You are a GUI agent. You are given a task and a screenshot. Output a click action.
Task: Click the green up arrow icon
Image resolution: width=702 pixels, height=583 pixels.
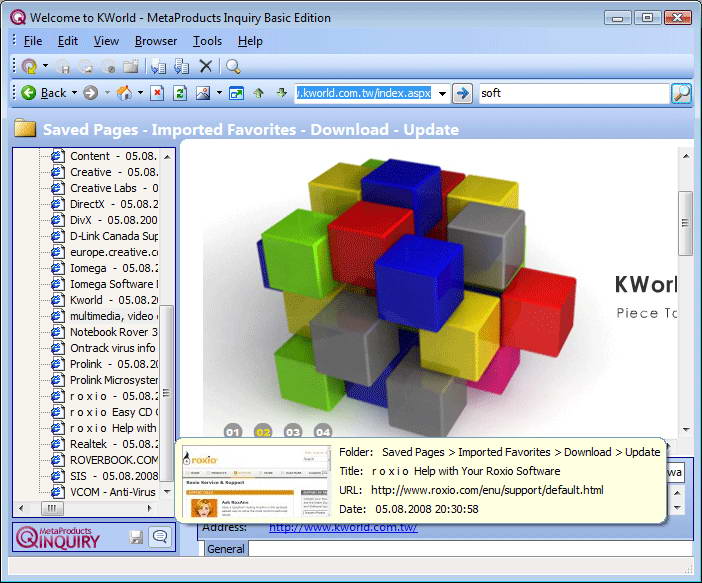[x=258, y=93]
